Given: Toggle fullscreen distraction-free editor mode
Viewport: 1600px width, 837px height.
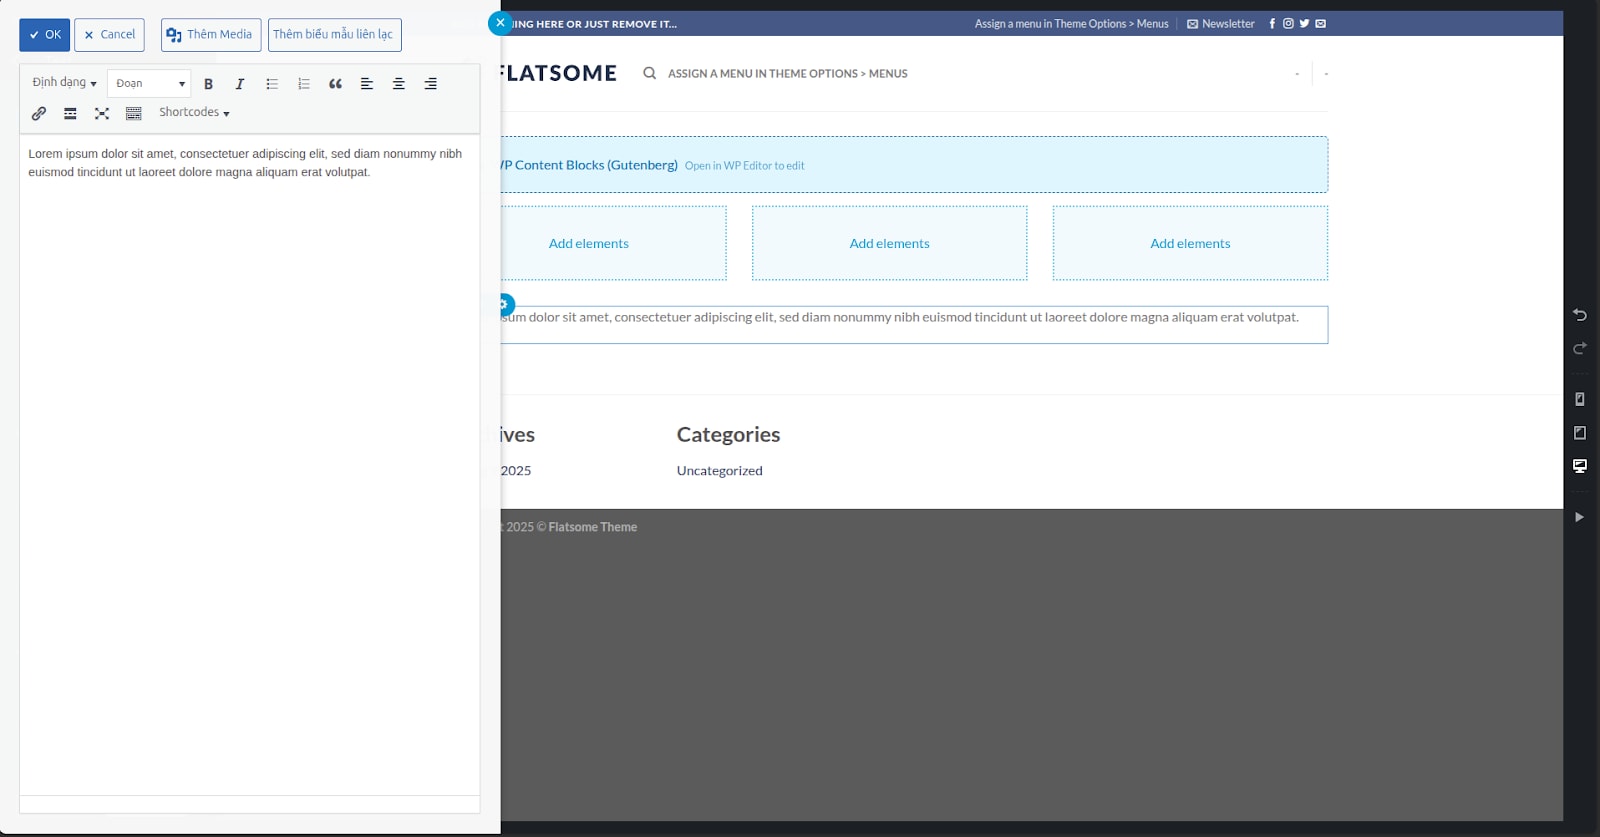Looking at the screenshot, I should pos(102,113).
